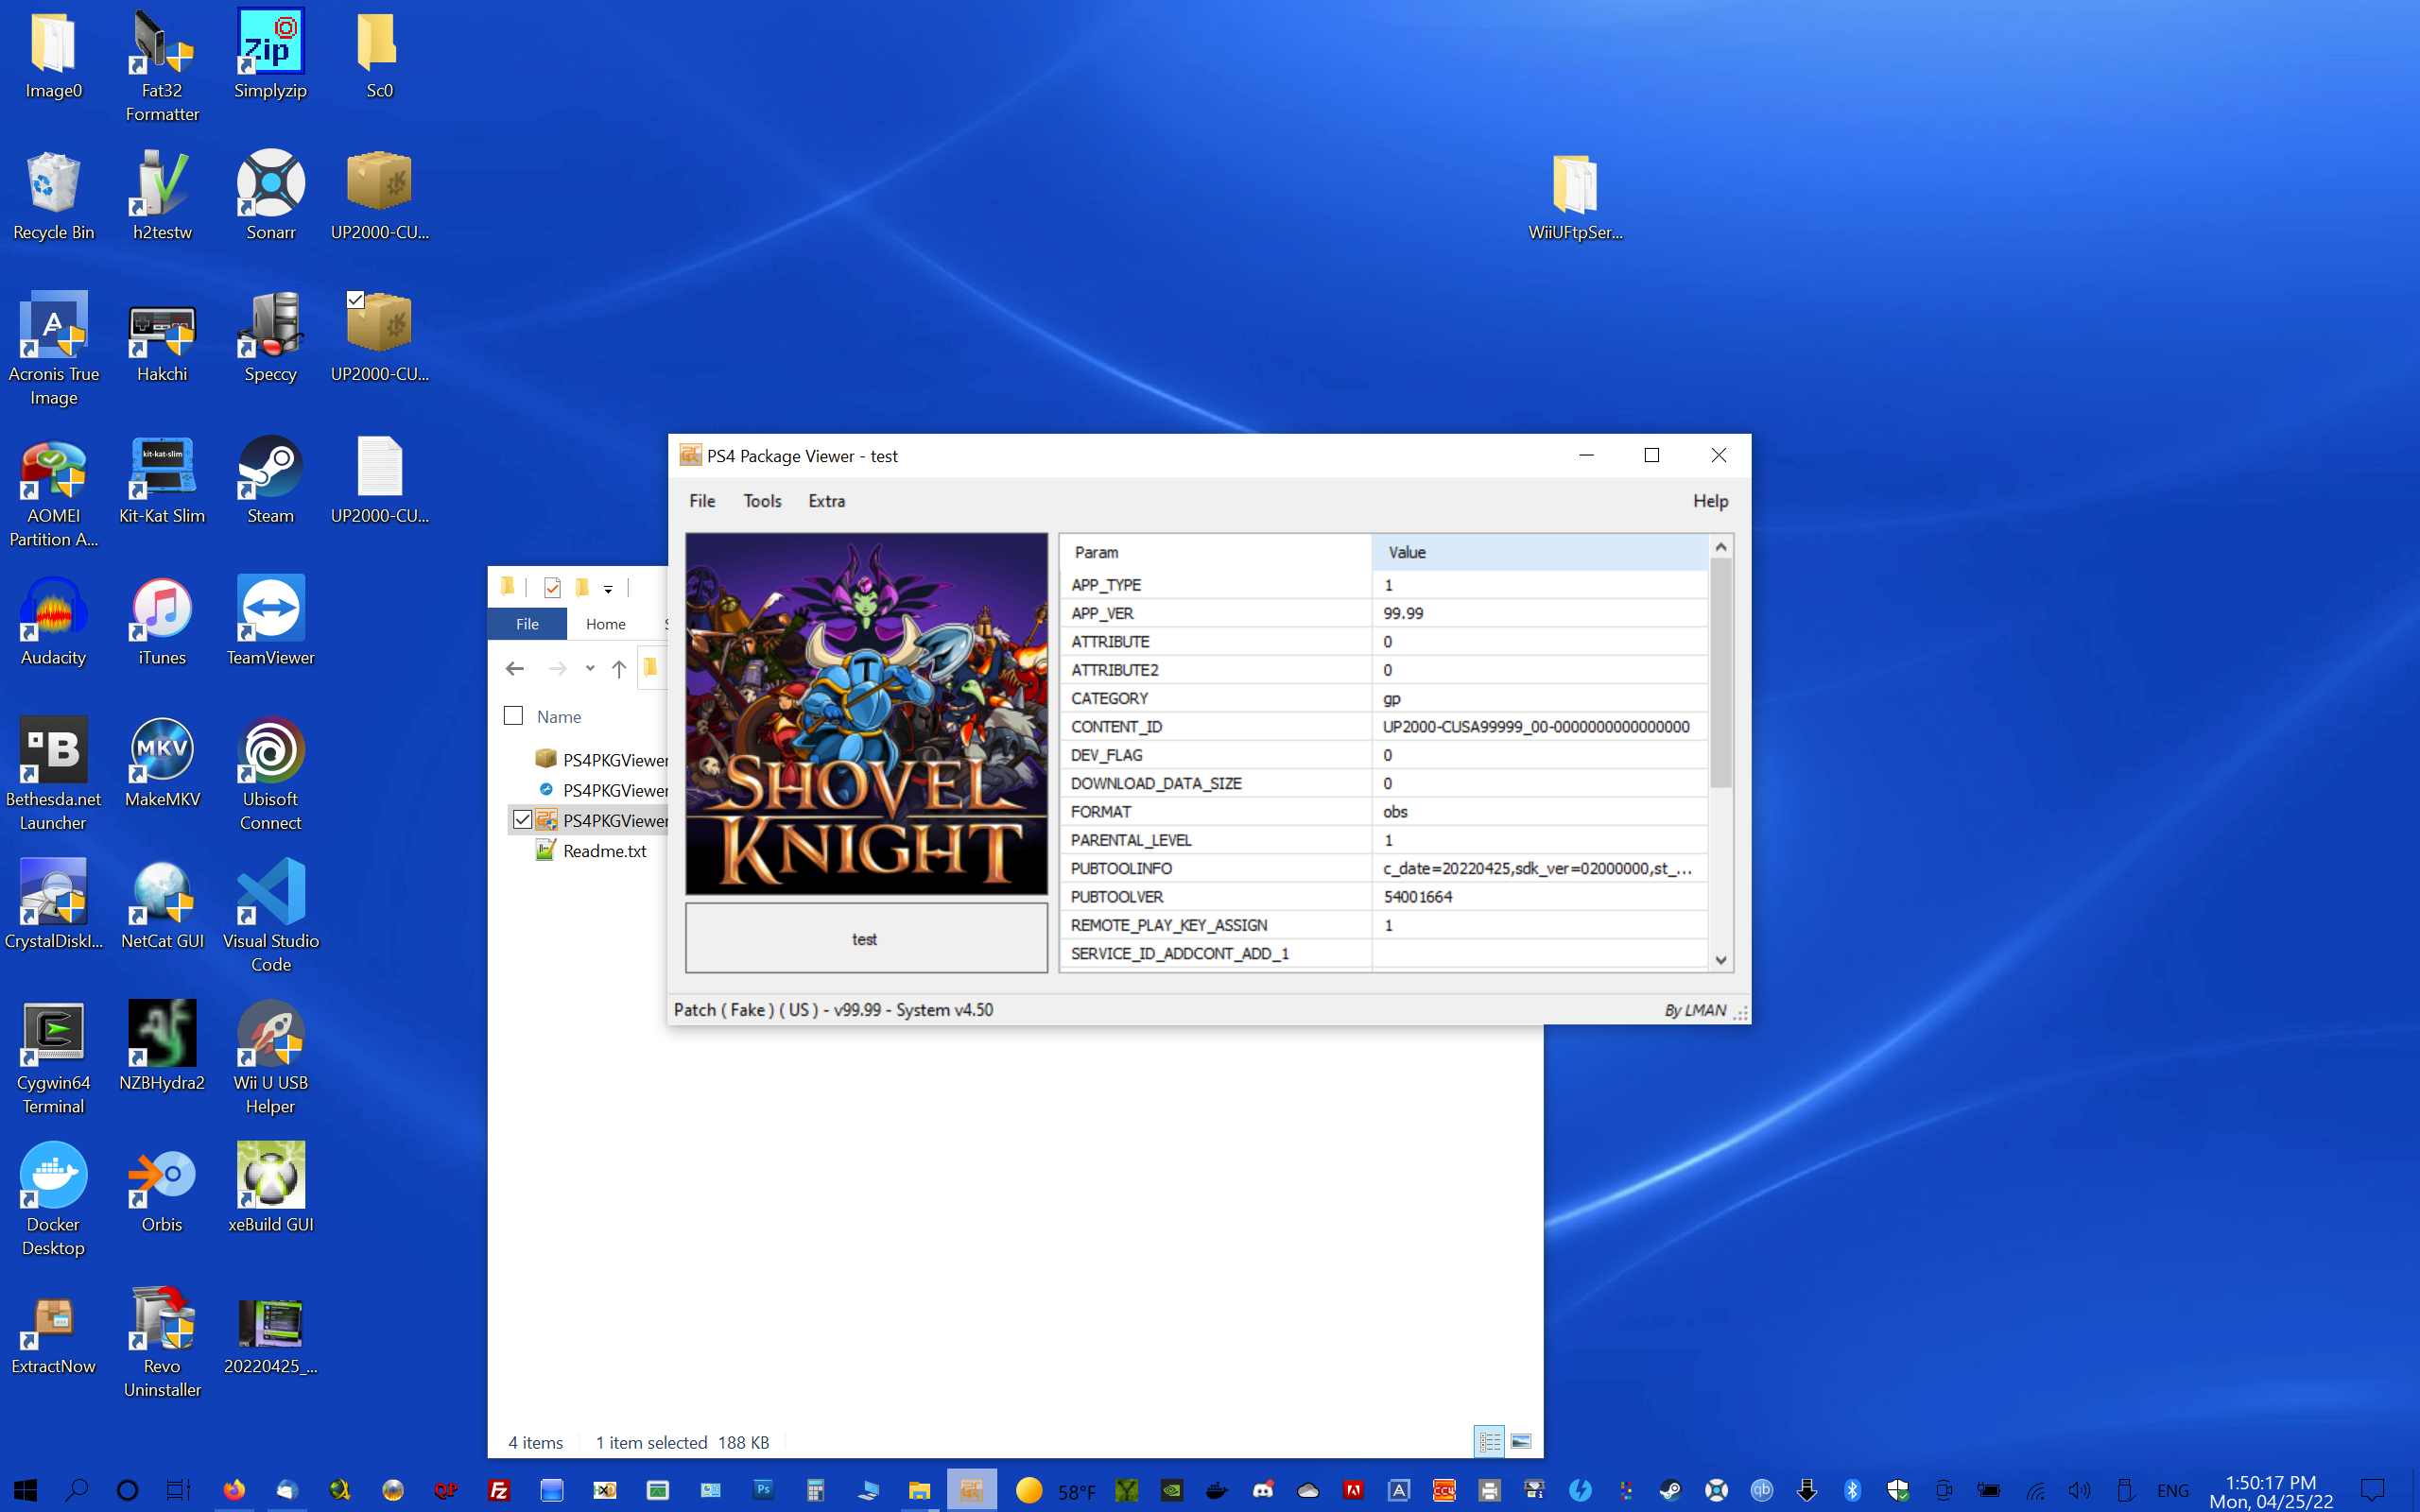Select the APP_TYPE param row
The width and height of the screenshot is (2420, 1512).
pos(1384,585)
